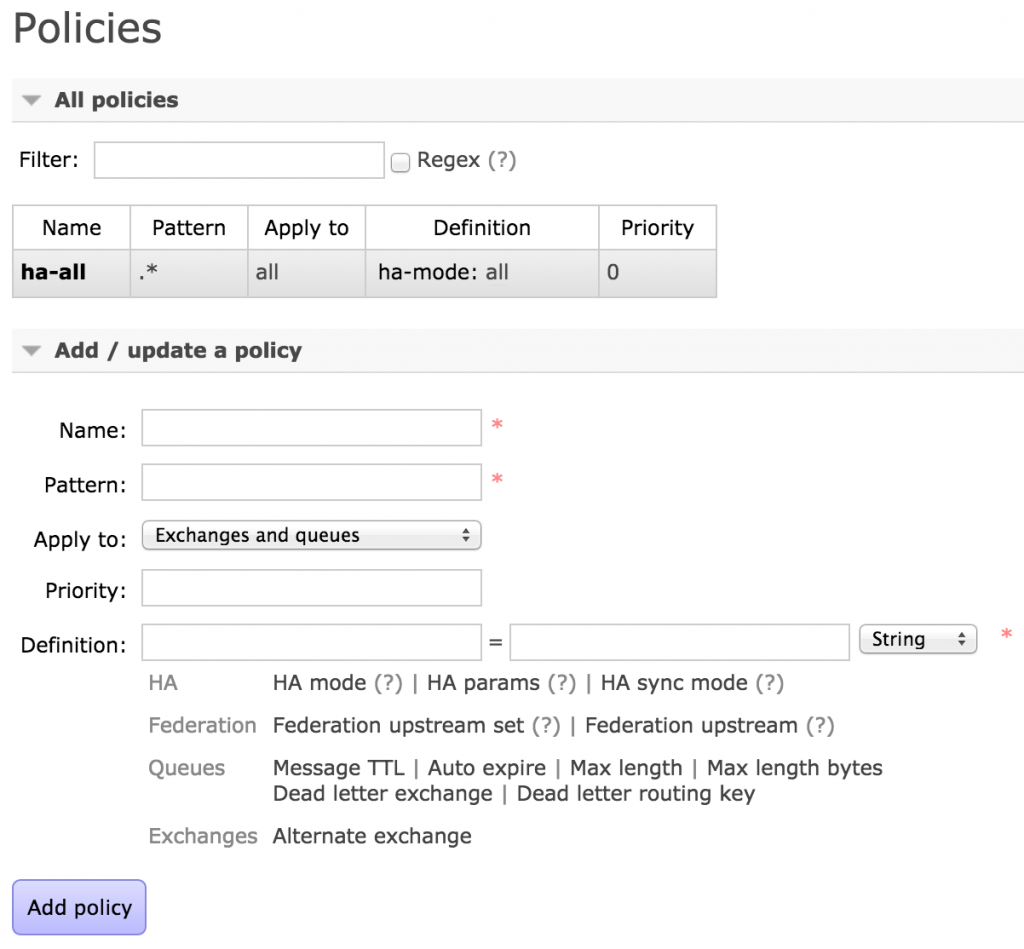Open the Apply to dropdown
Image resolution: width=1024 pixels, height=949 pixels.
point(311,536)
